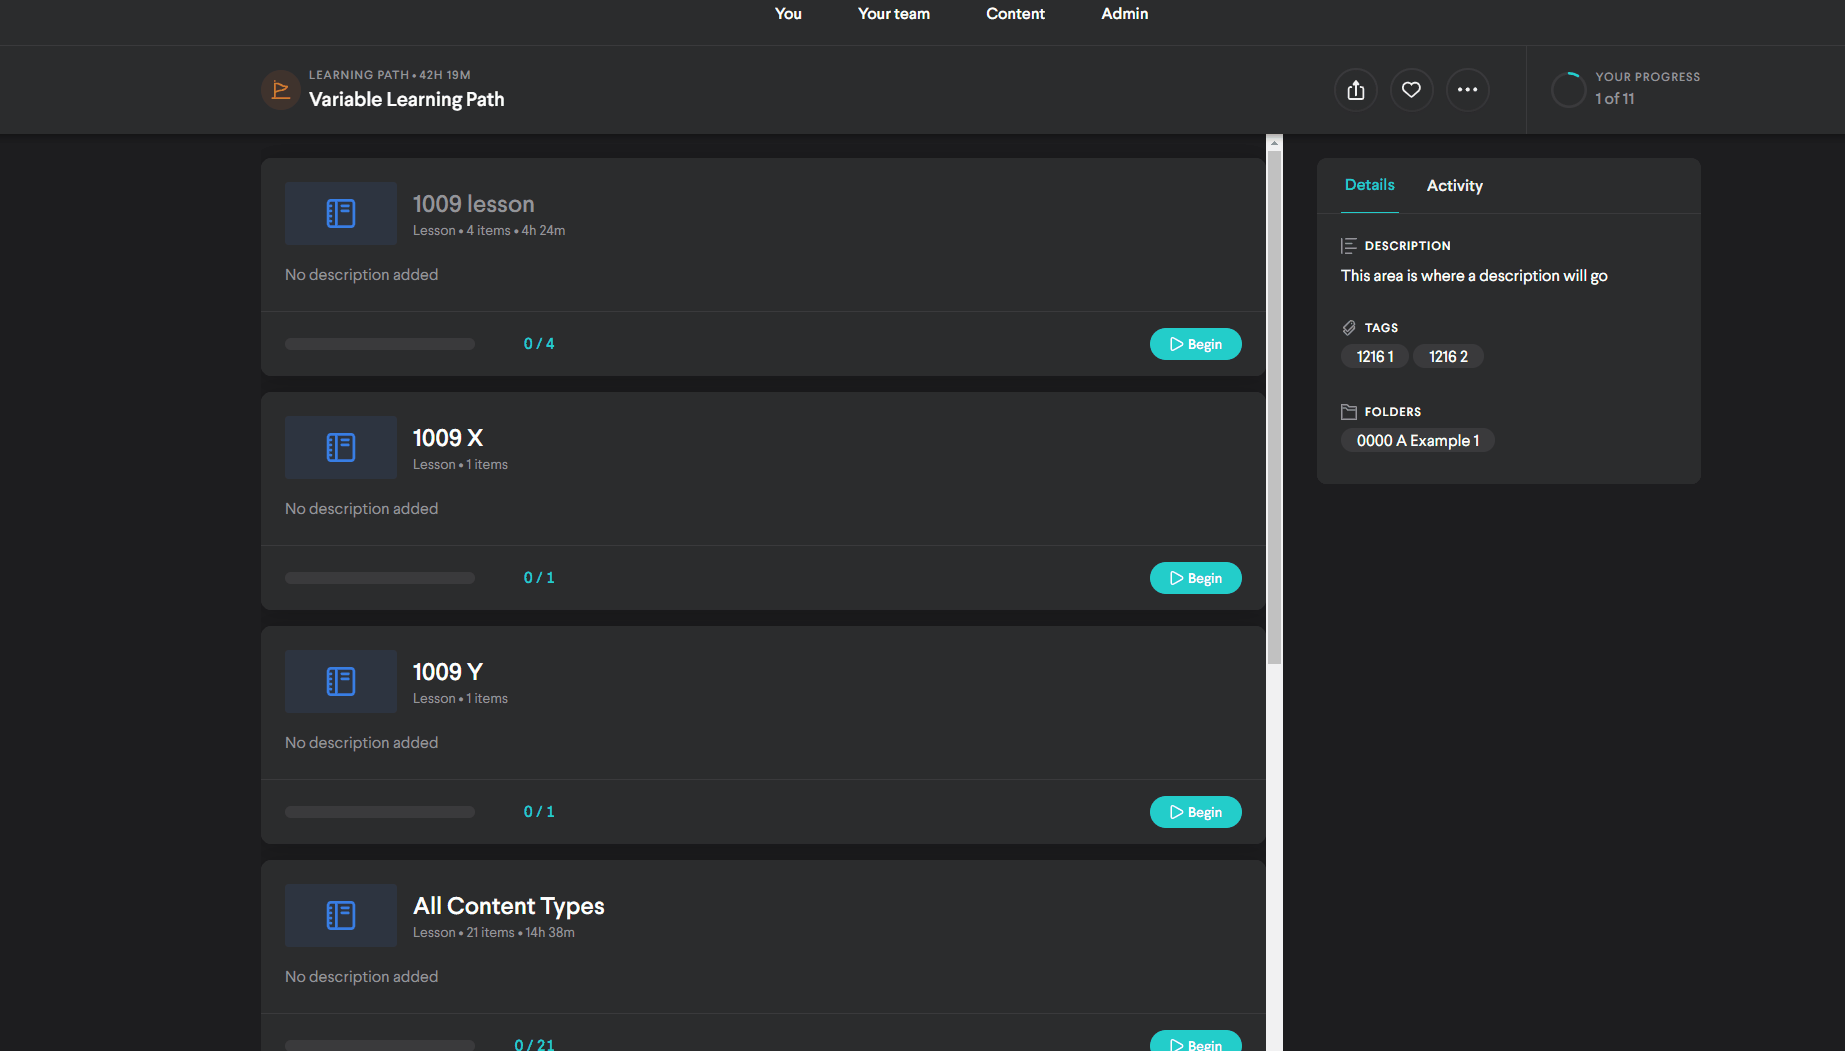1845x1051 pixels.
Task: Click the tags icon in the Details panel
Action: point(1348,327)
